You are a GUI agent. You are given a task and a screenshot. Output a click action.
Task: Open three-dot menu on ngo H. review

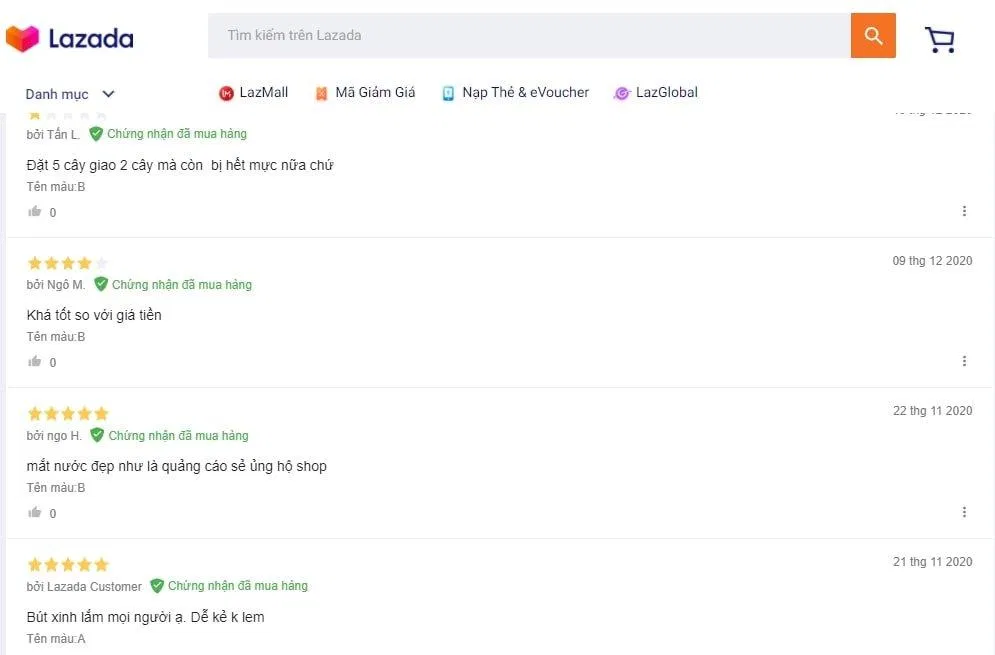click(x=964, y=512)
